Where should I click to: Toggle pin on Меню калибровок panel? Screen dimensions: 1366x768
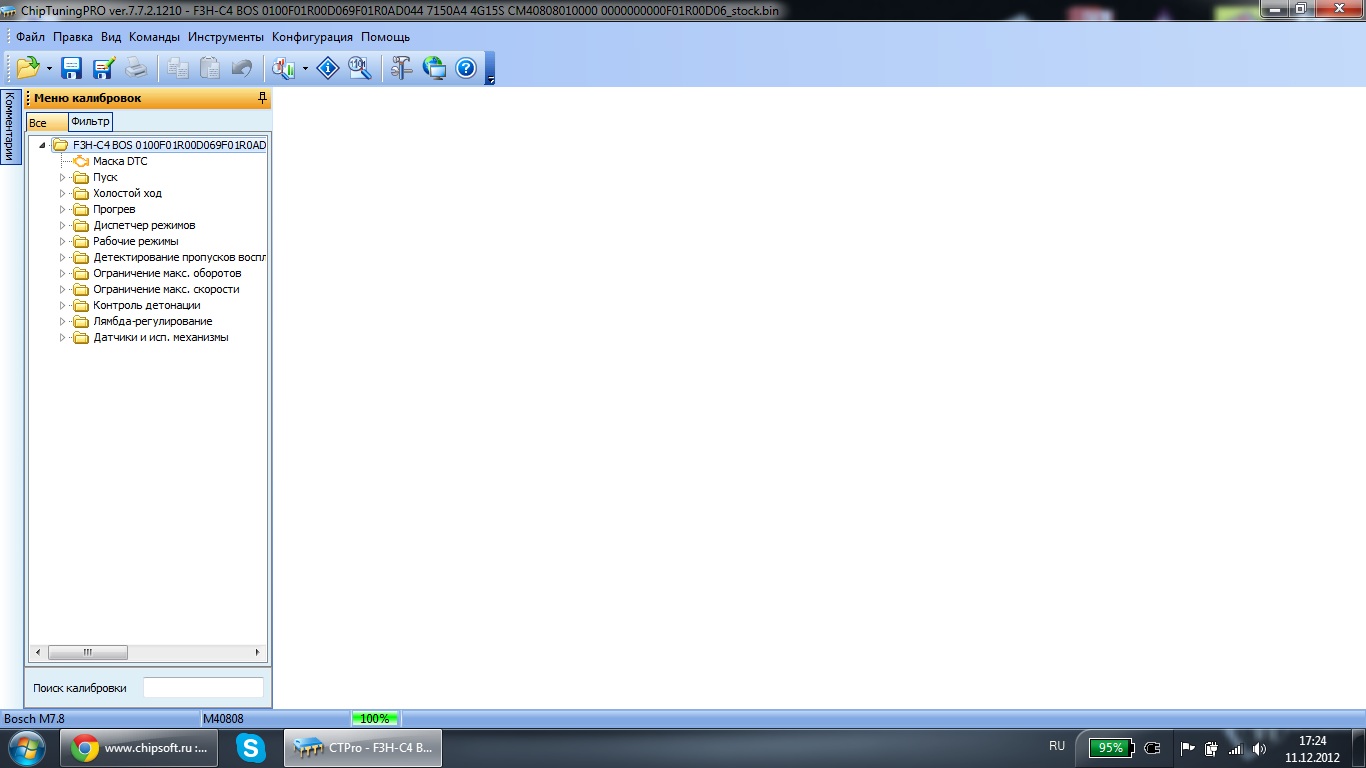pos(262,98)
